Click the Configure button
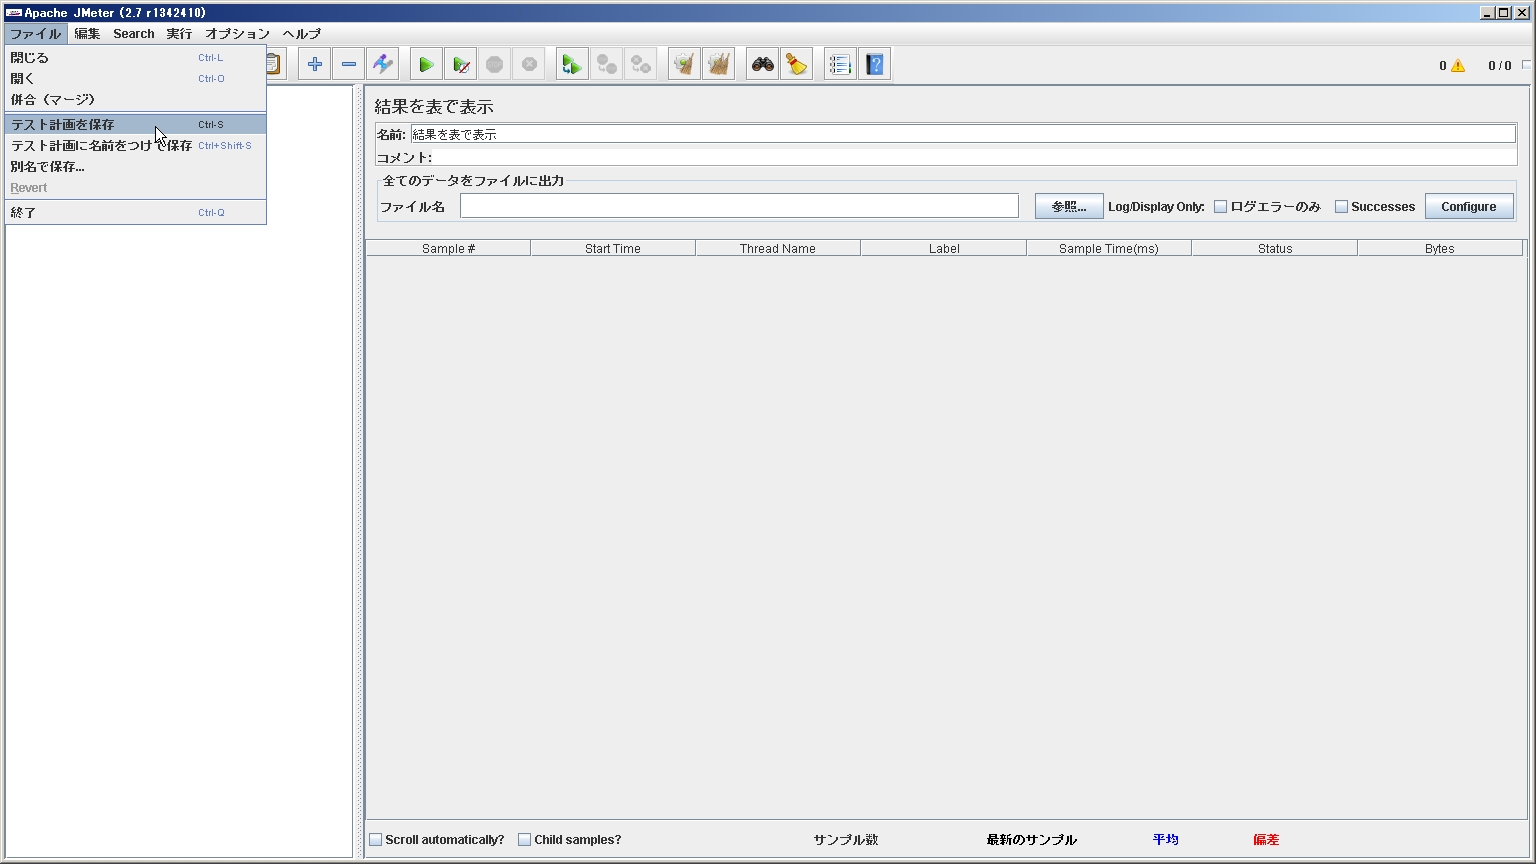Viewport: 1536px width, 864px height. (1469, 207)
